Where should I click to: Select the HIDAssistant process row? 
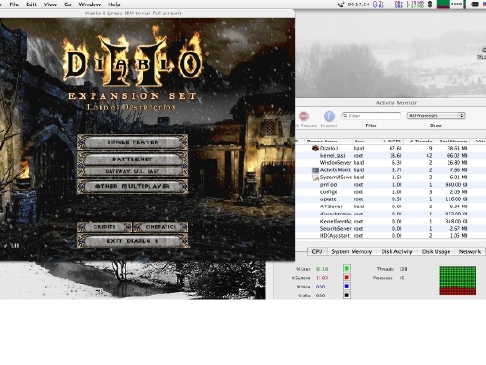pos(391,236)
